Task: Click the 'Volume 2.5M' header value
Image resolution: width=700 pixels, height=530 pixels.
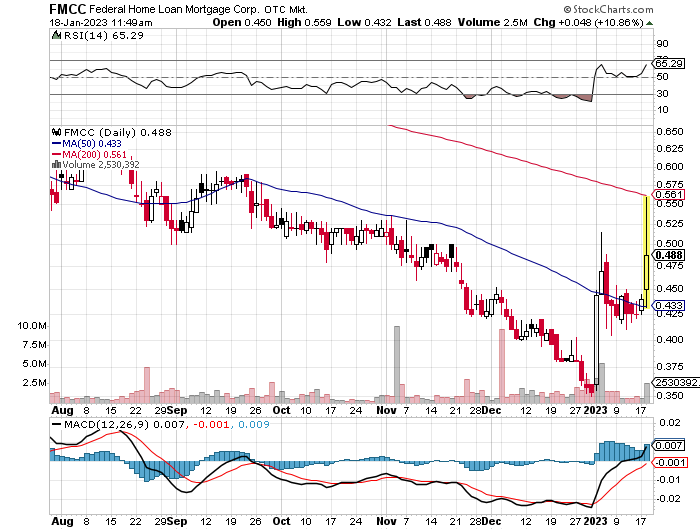Action: pos(492,22)
